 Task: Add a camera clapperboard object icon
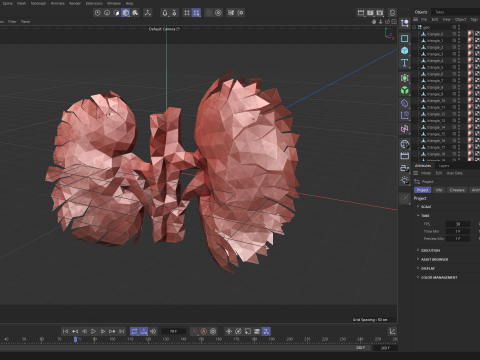[405, 156]
